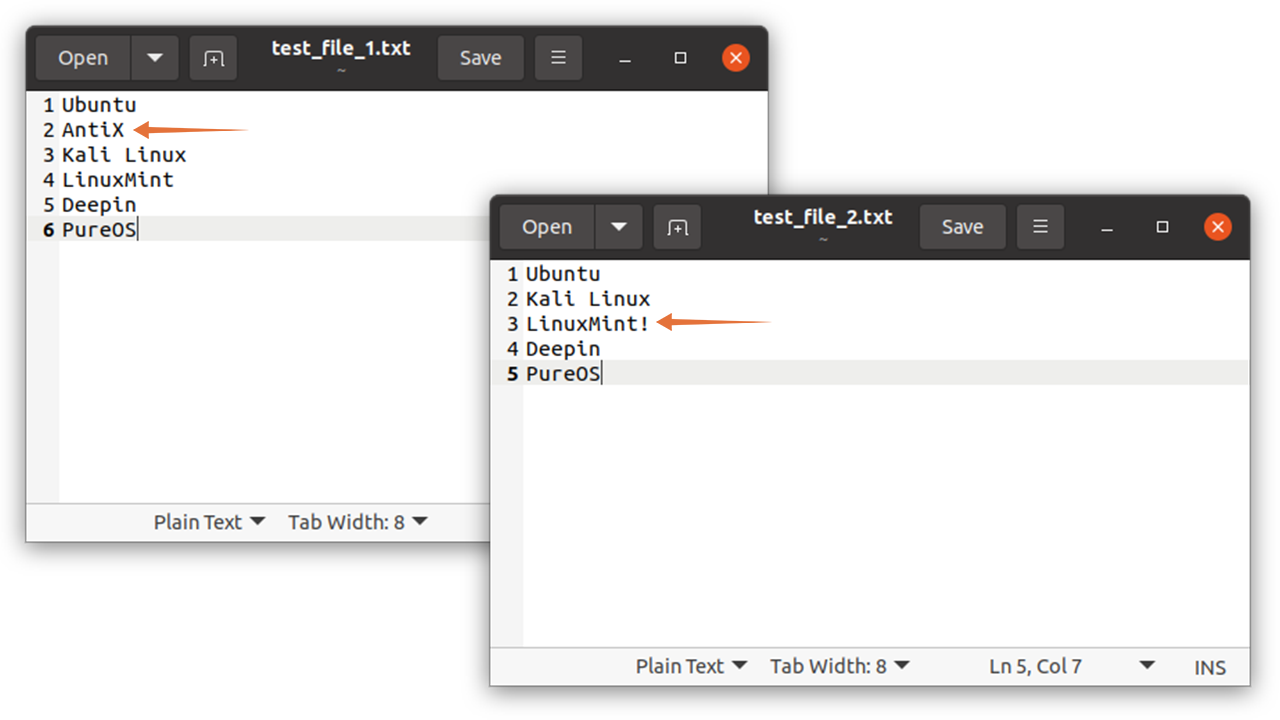Toggle insert mode via the INS status item

click(x=1210, y=666)
